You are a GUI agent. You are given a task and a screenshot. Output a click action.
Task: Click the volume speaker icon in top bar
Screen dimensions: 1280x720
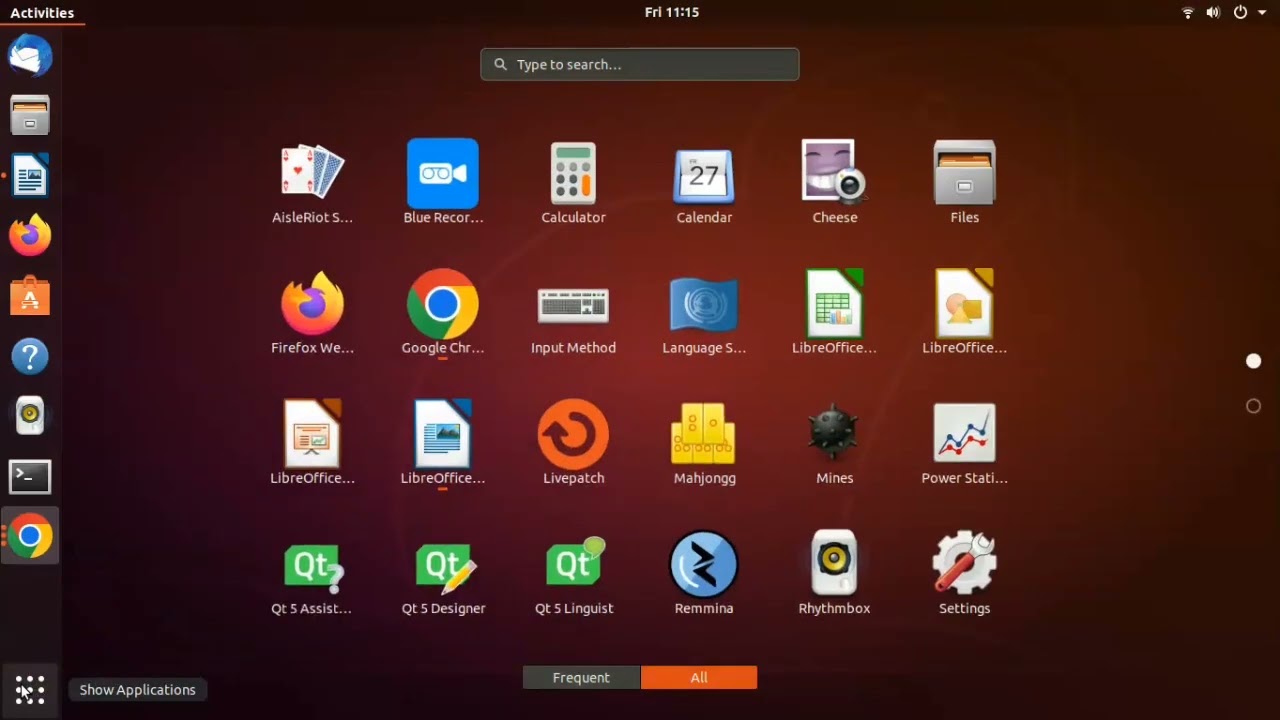[x=1213, y=13]
